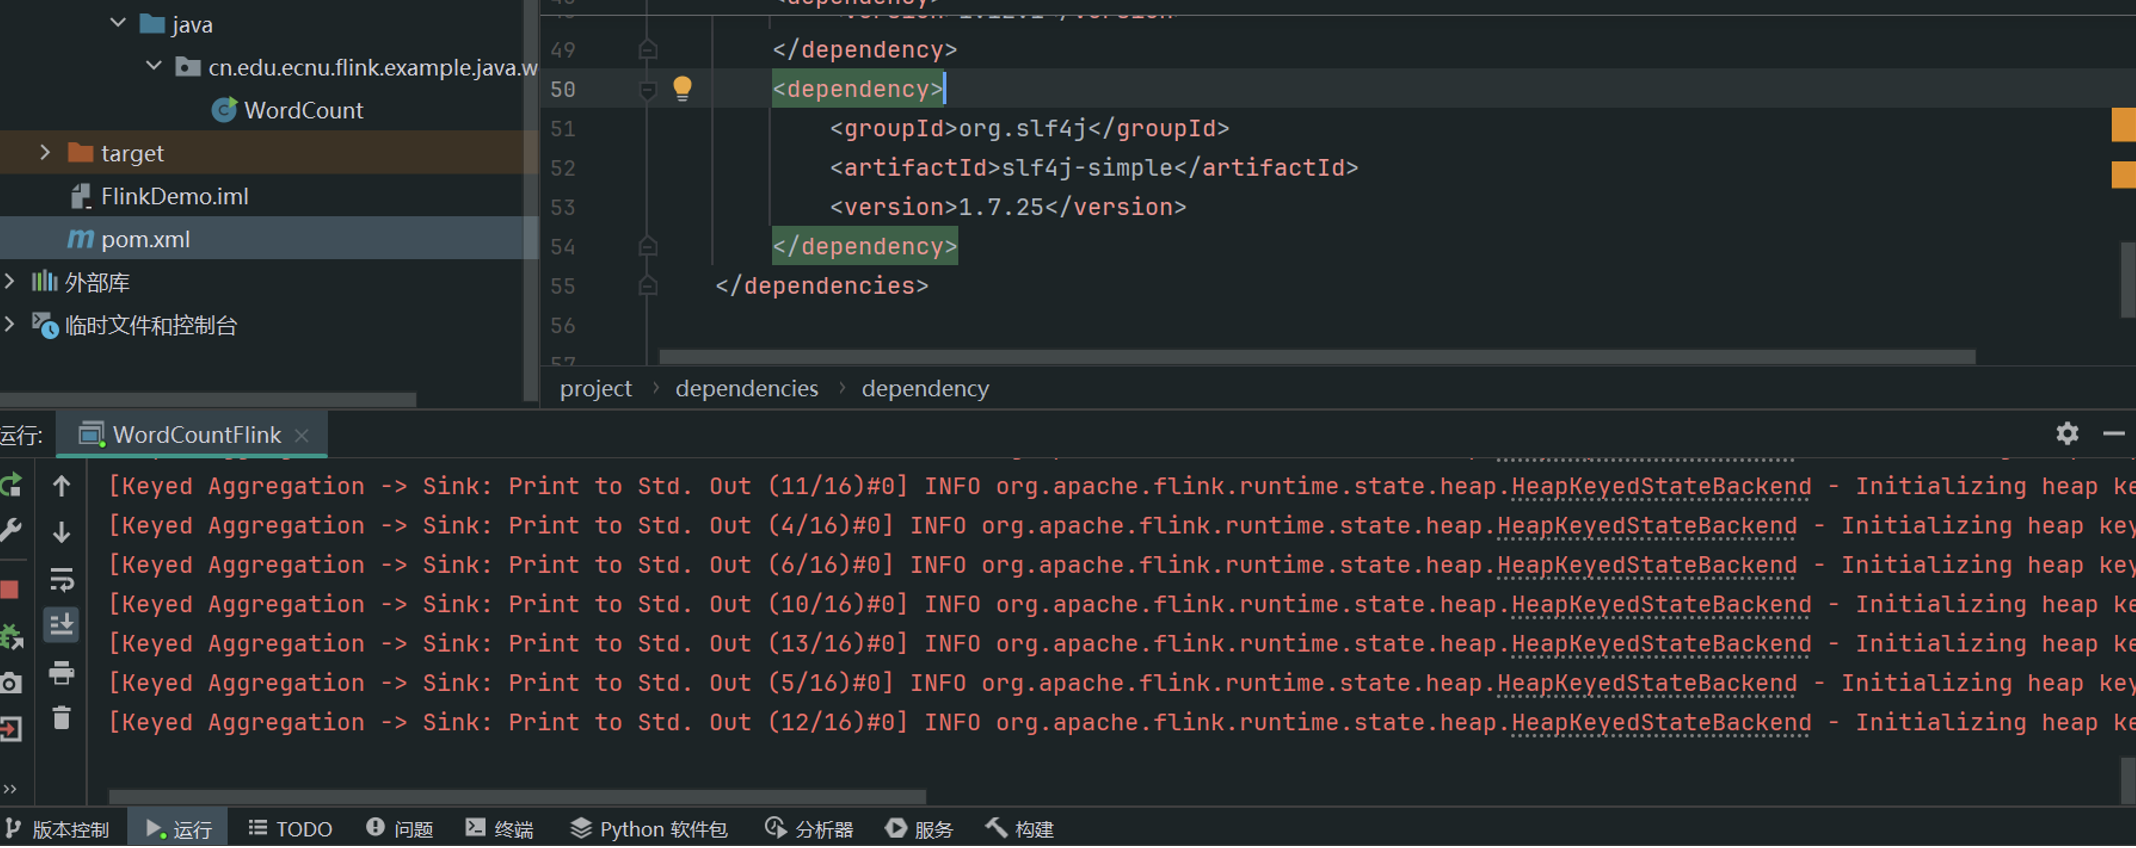Expand the 外部库 node
The image size is (2136, 848).
pyautogui.click(x=10, y=282)
